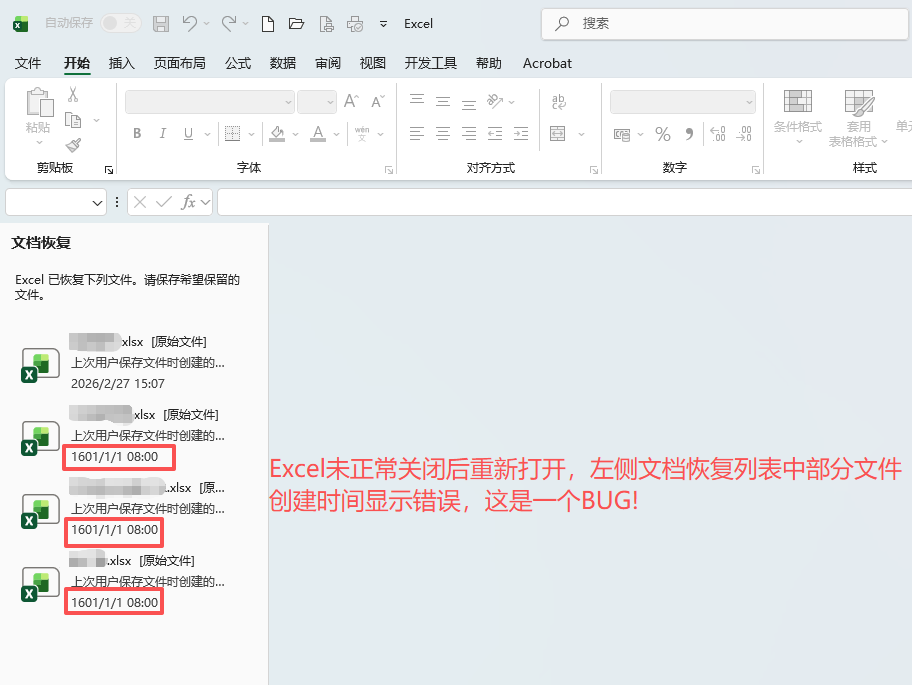Switch to the 视图 tab
The image size is (912, 685).
pos(373,63)
